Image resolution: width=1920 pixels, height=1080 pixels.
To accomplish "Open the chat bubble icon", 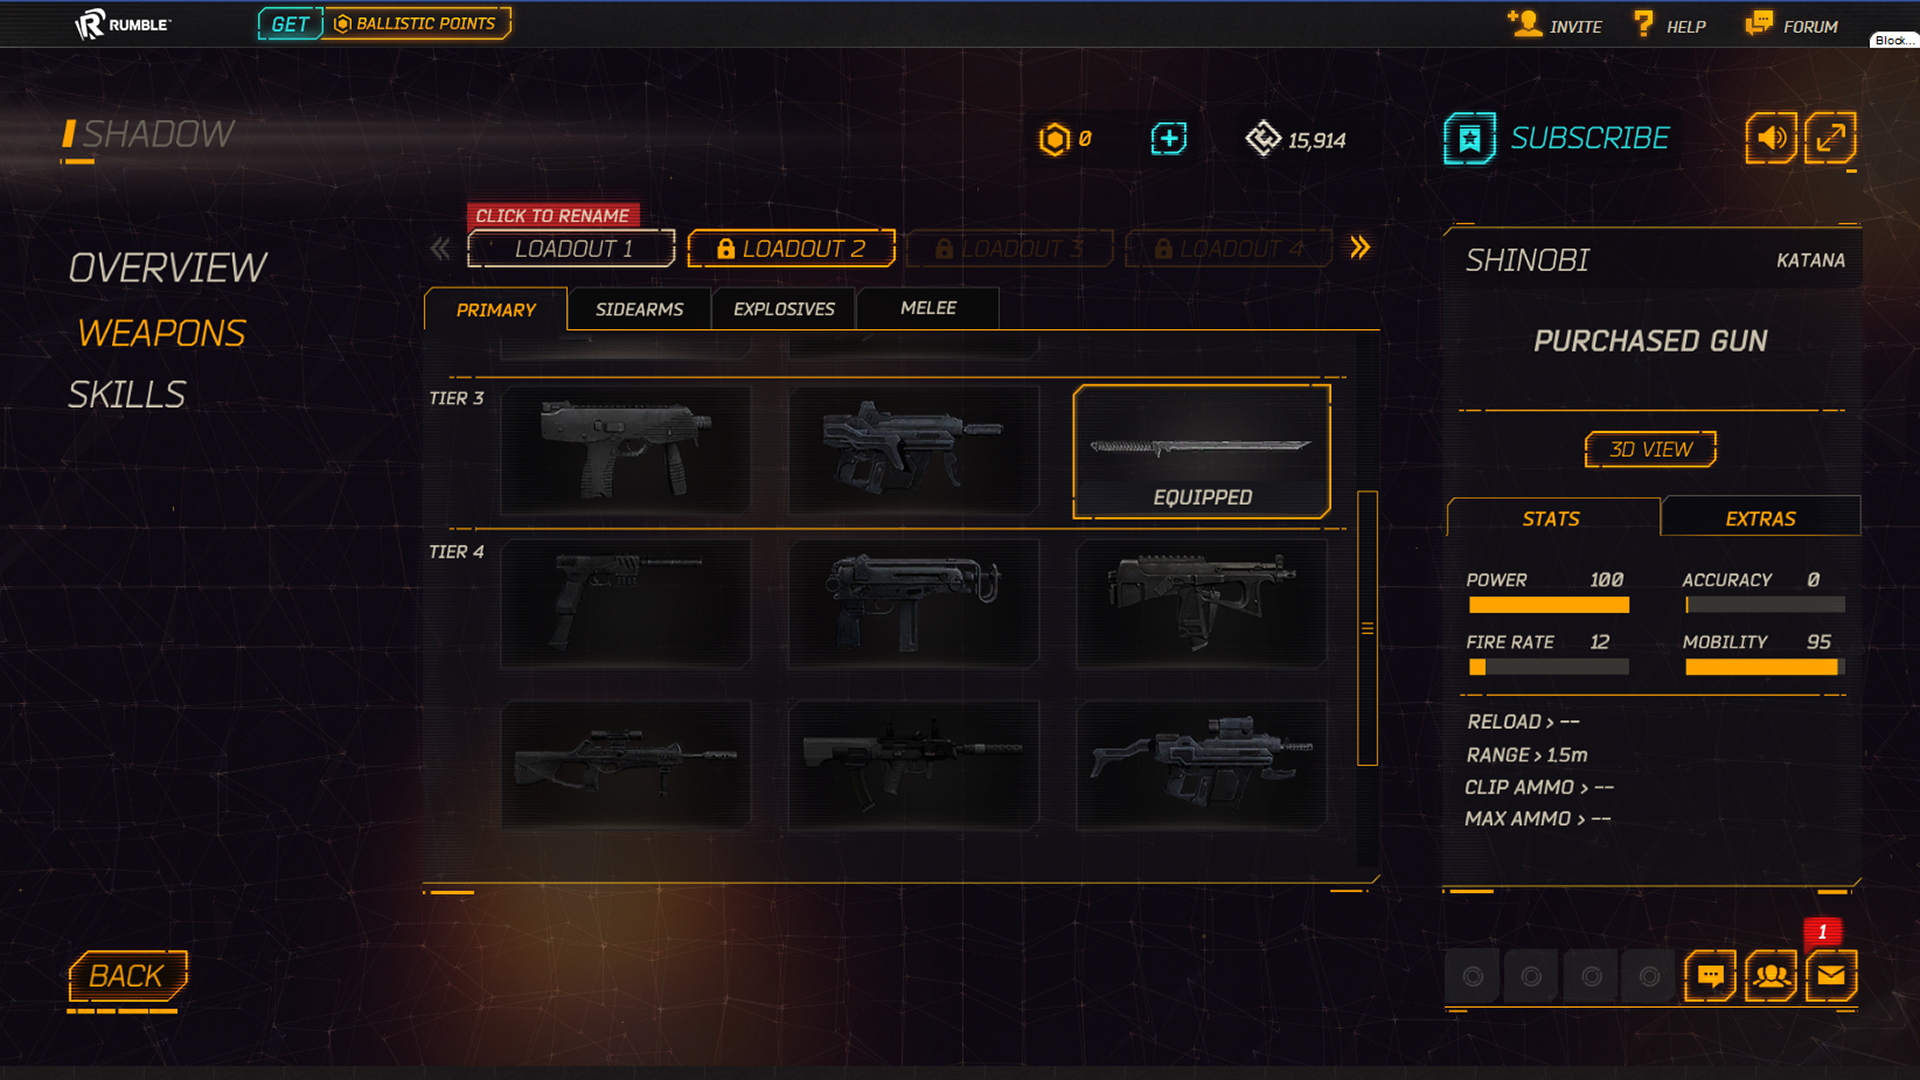I will 1710,975.
